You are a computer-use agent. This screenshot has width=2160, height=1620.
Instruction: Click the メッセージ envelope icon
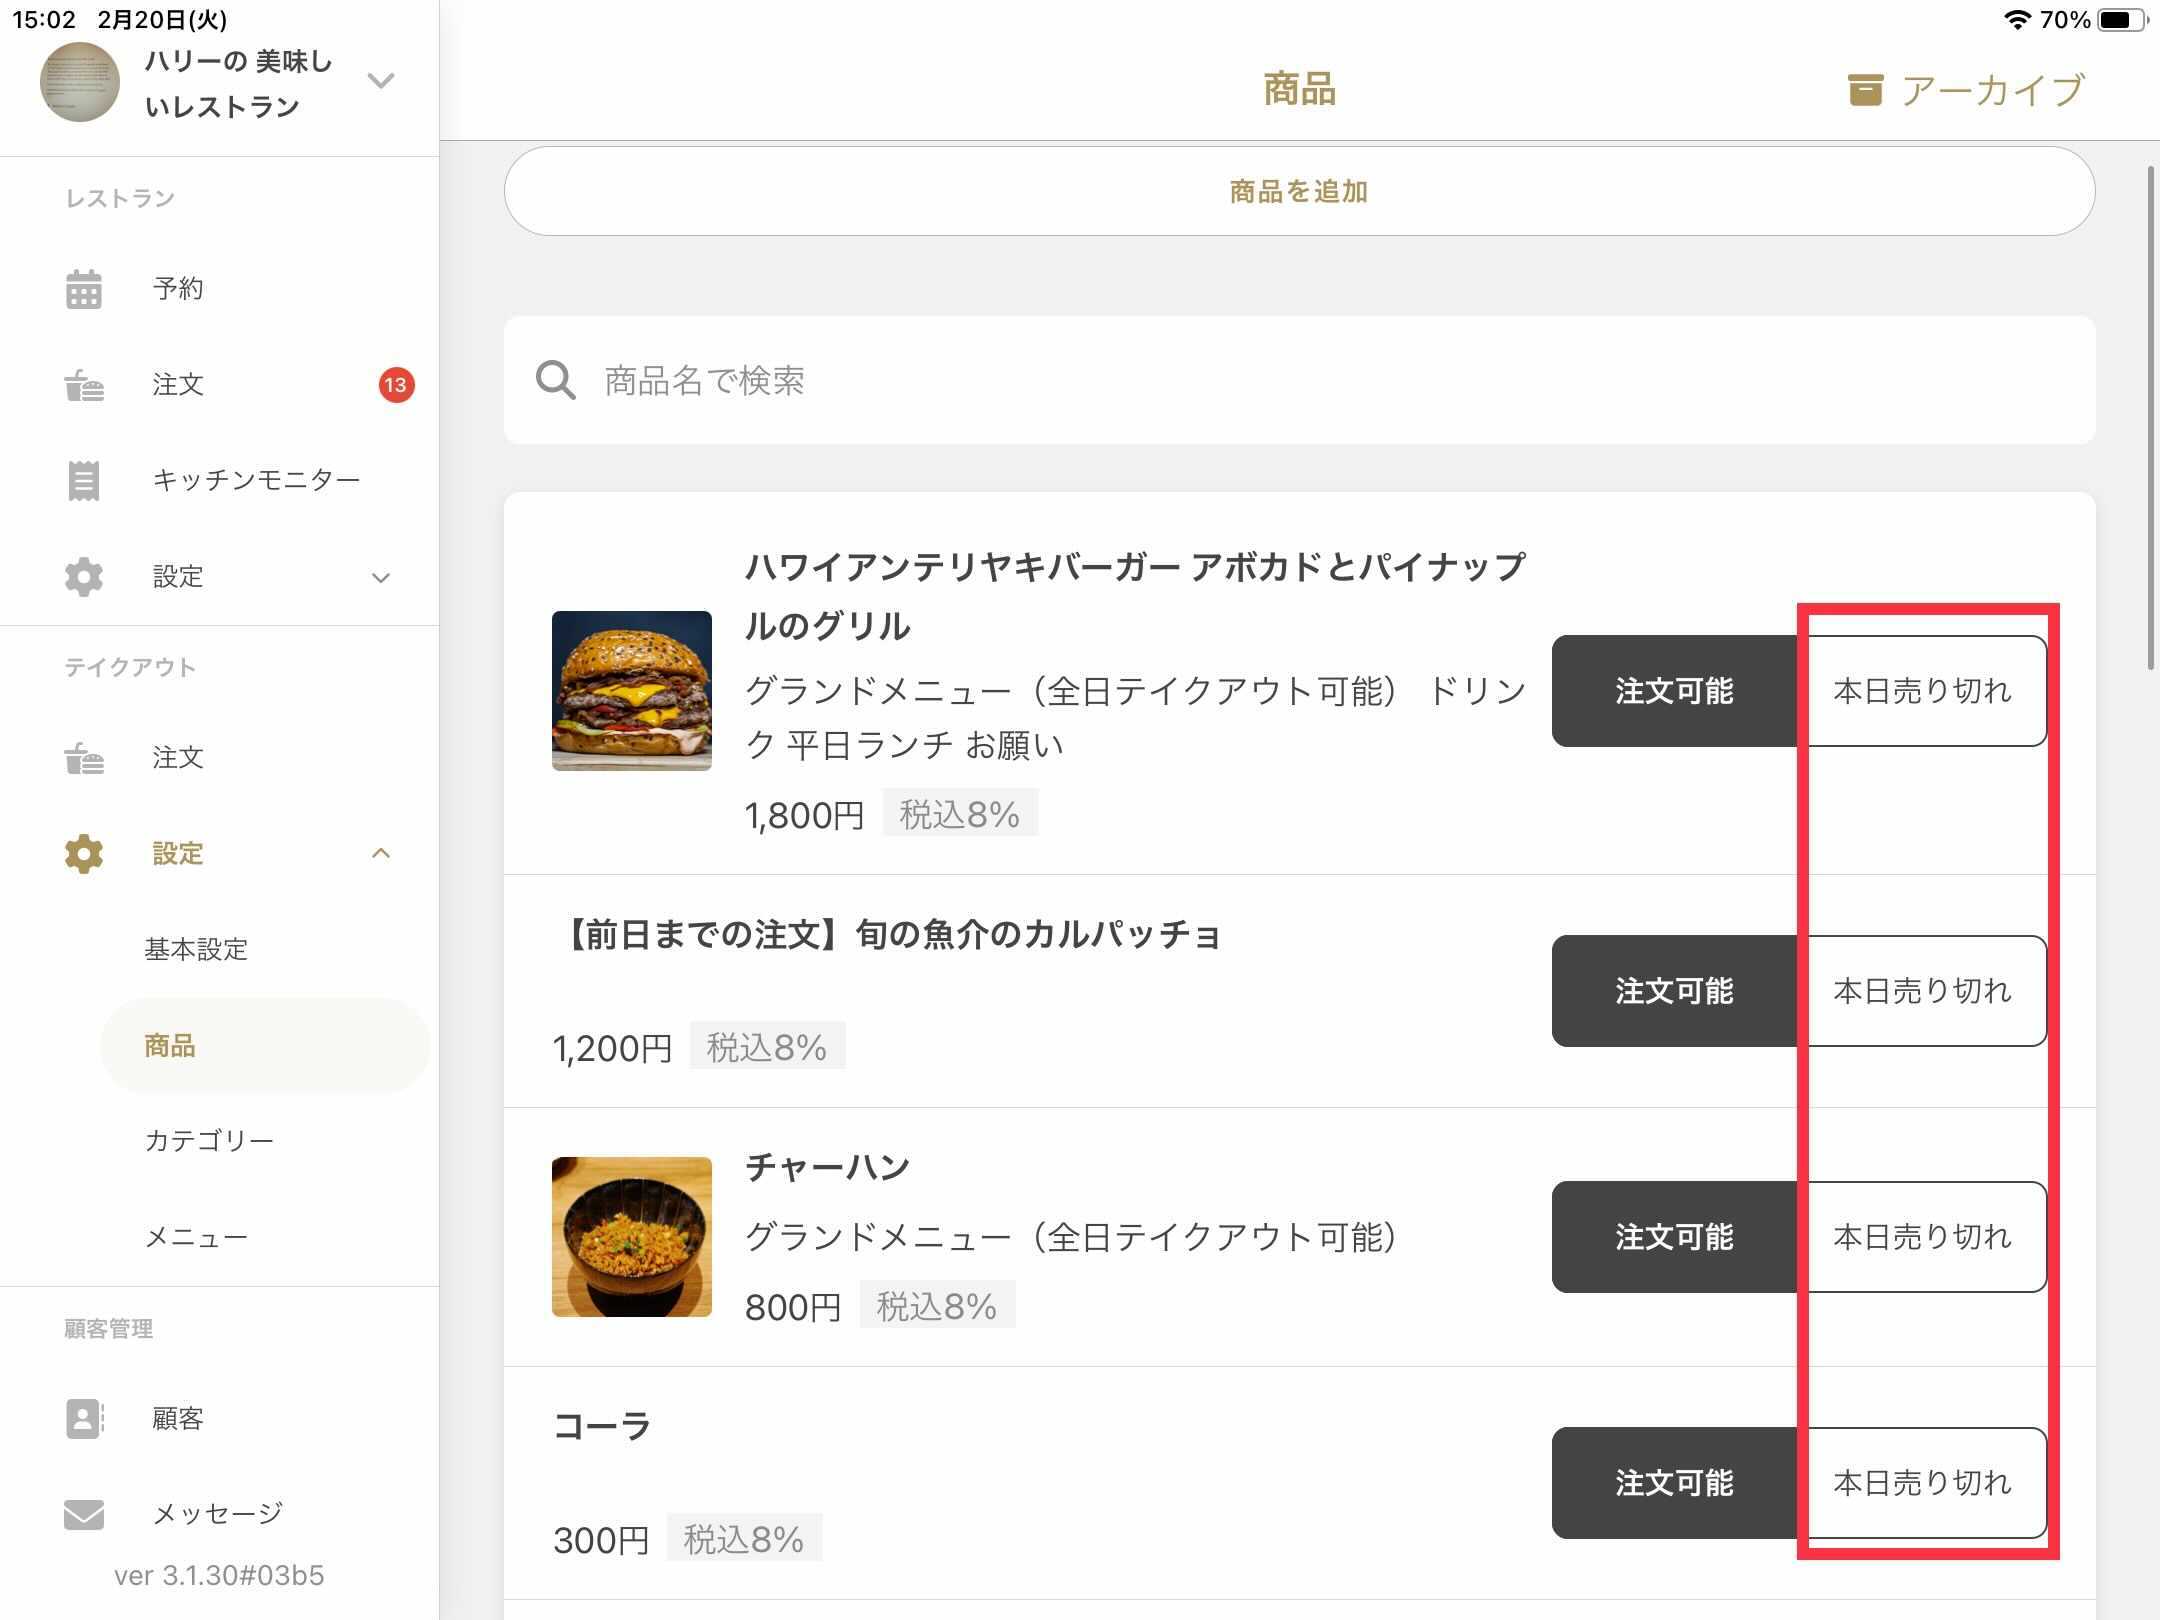coord(84,1514)
